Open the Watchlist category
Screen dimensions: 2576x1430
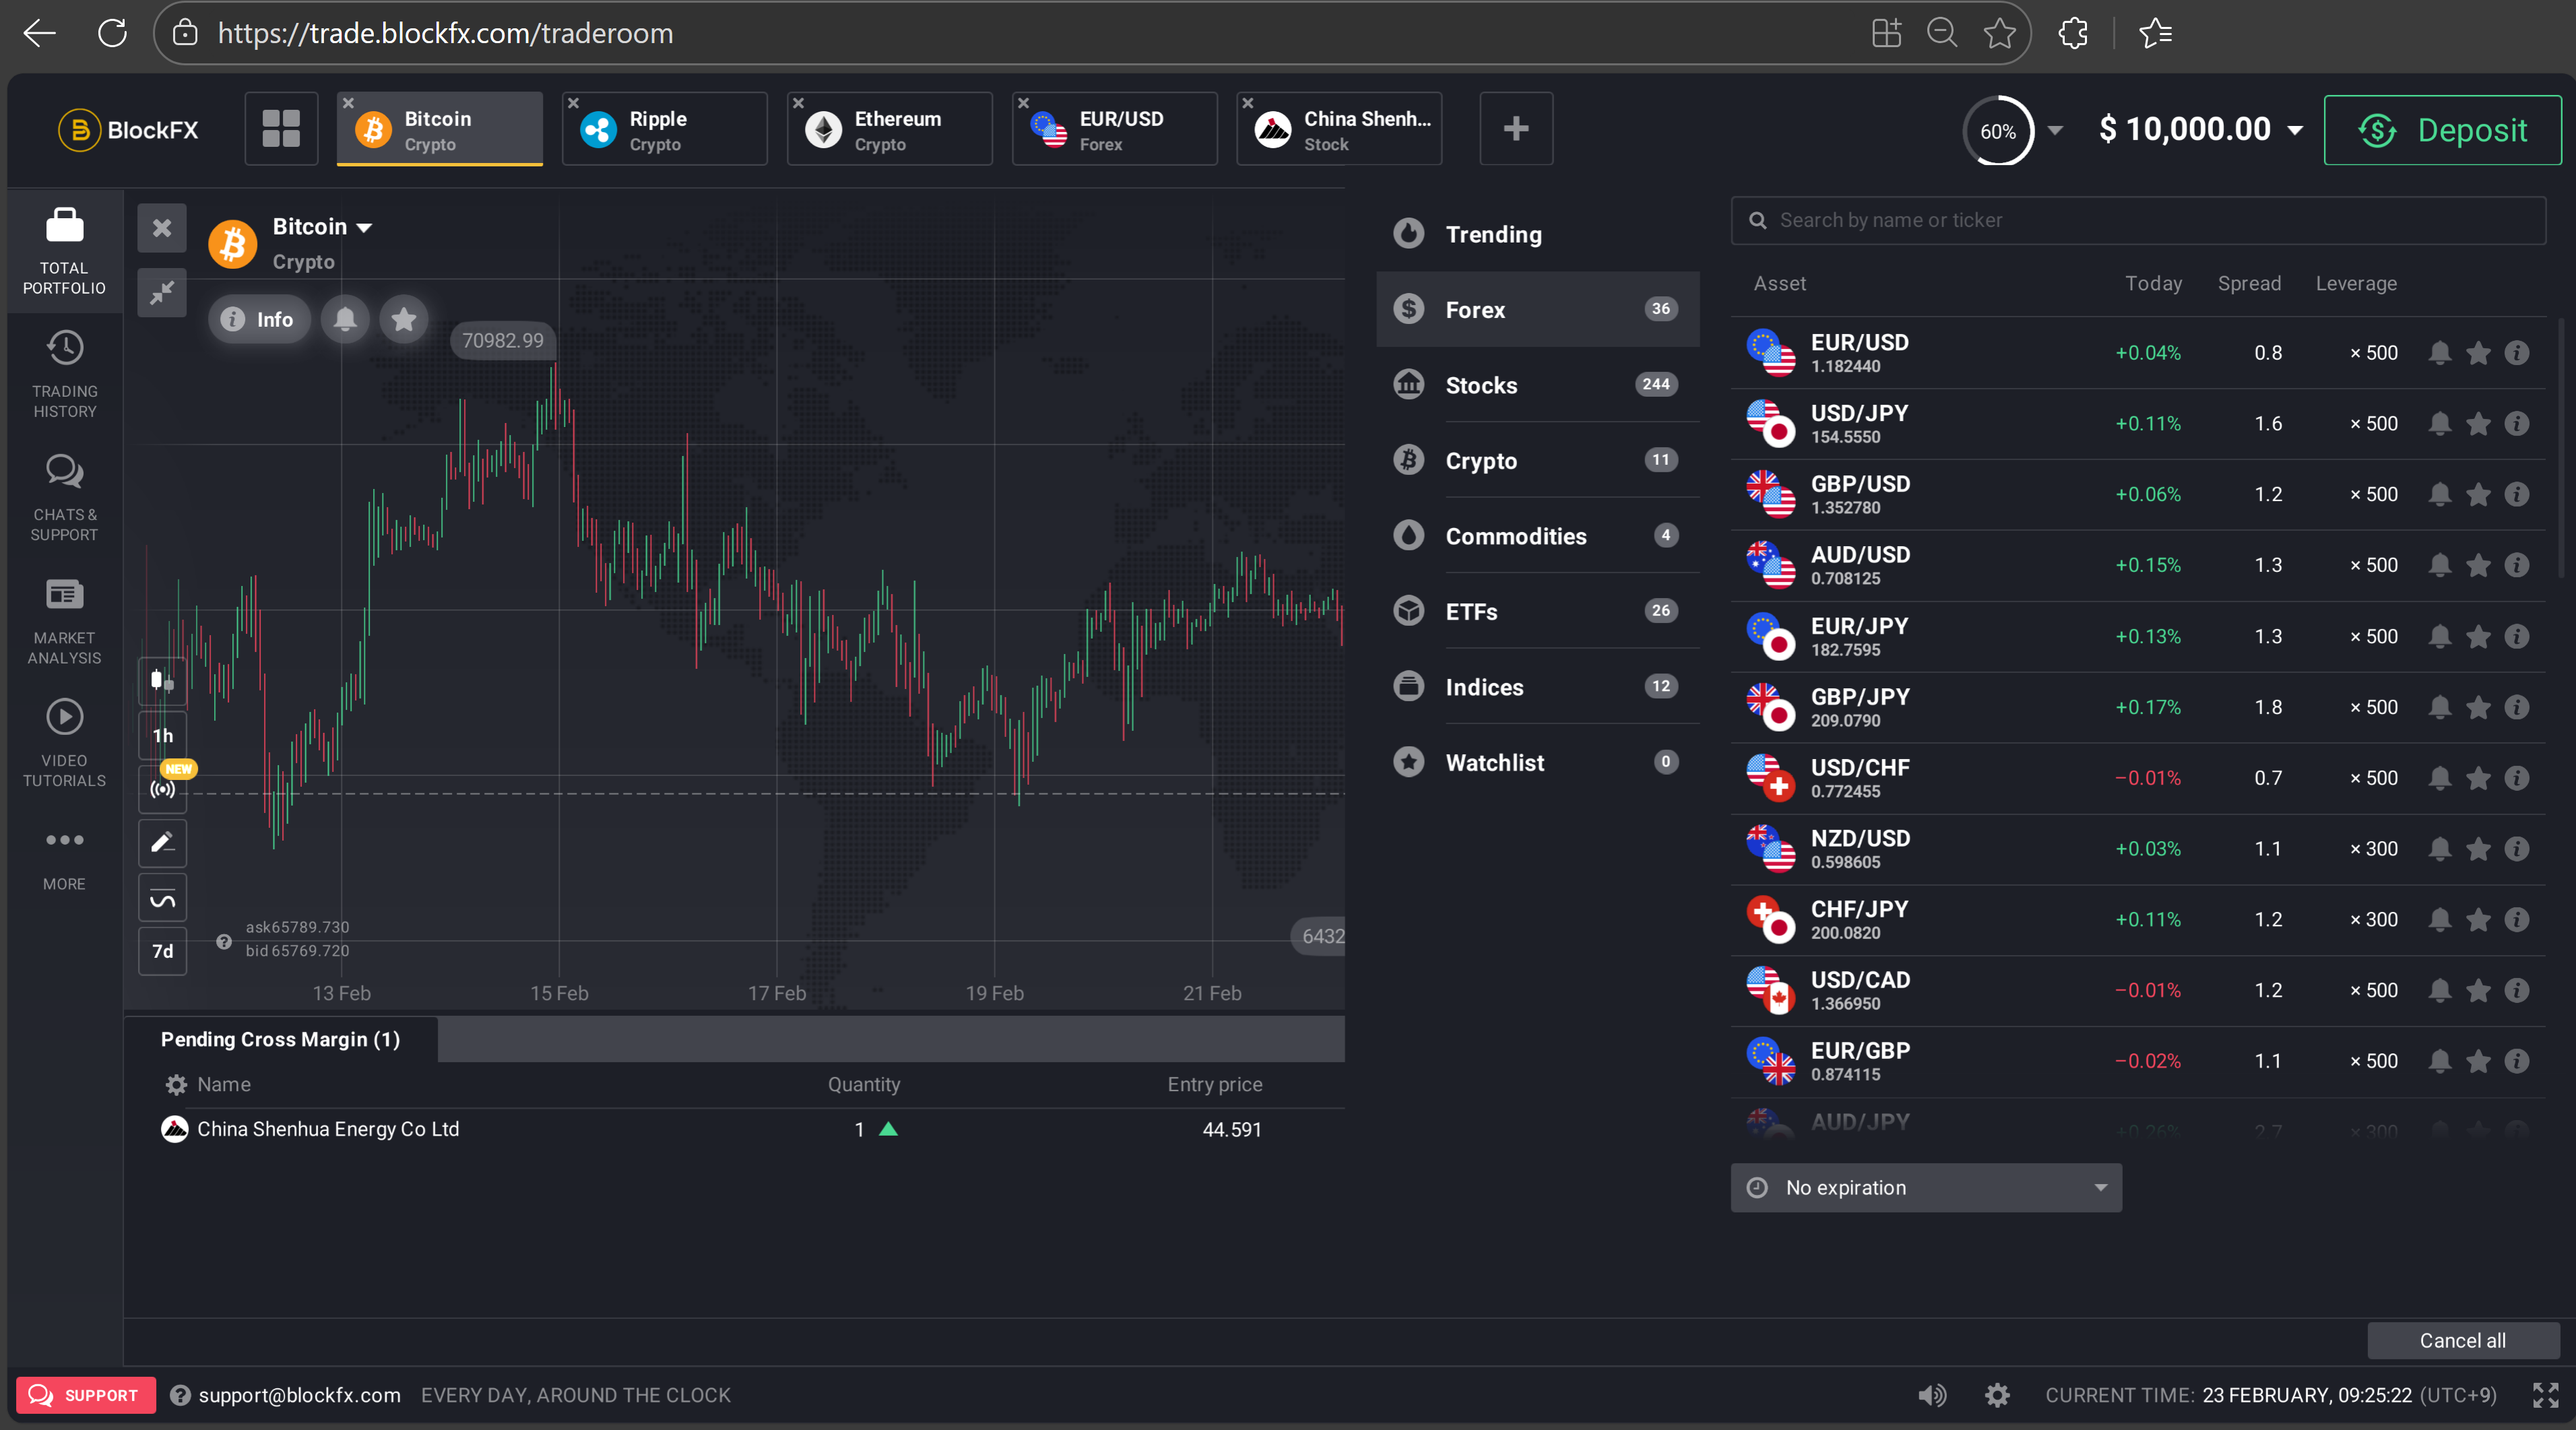pos(1538,762)
